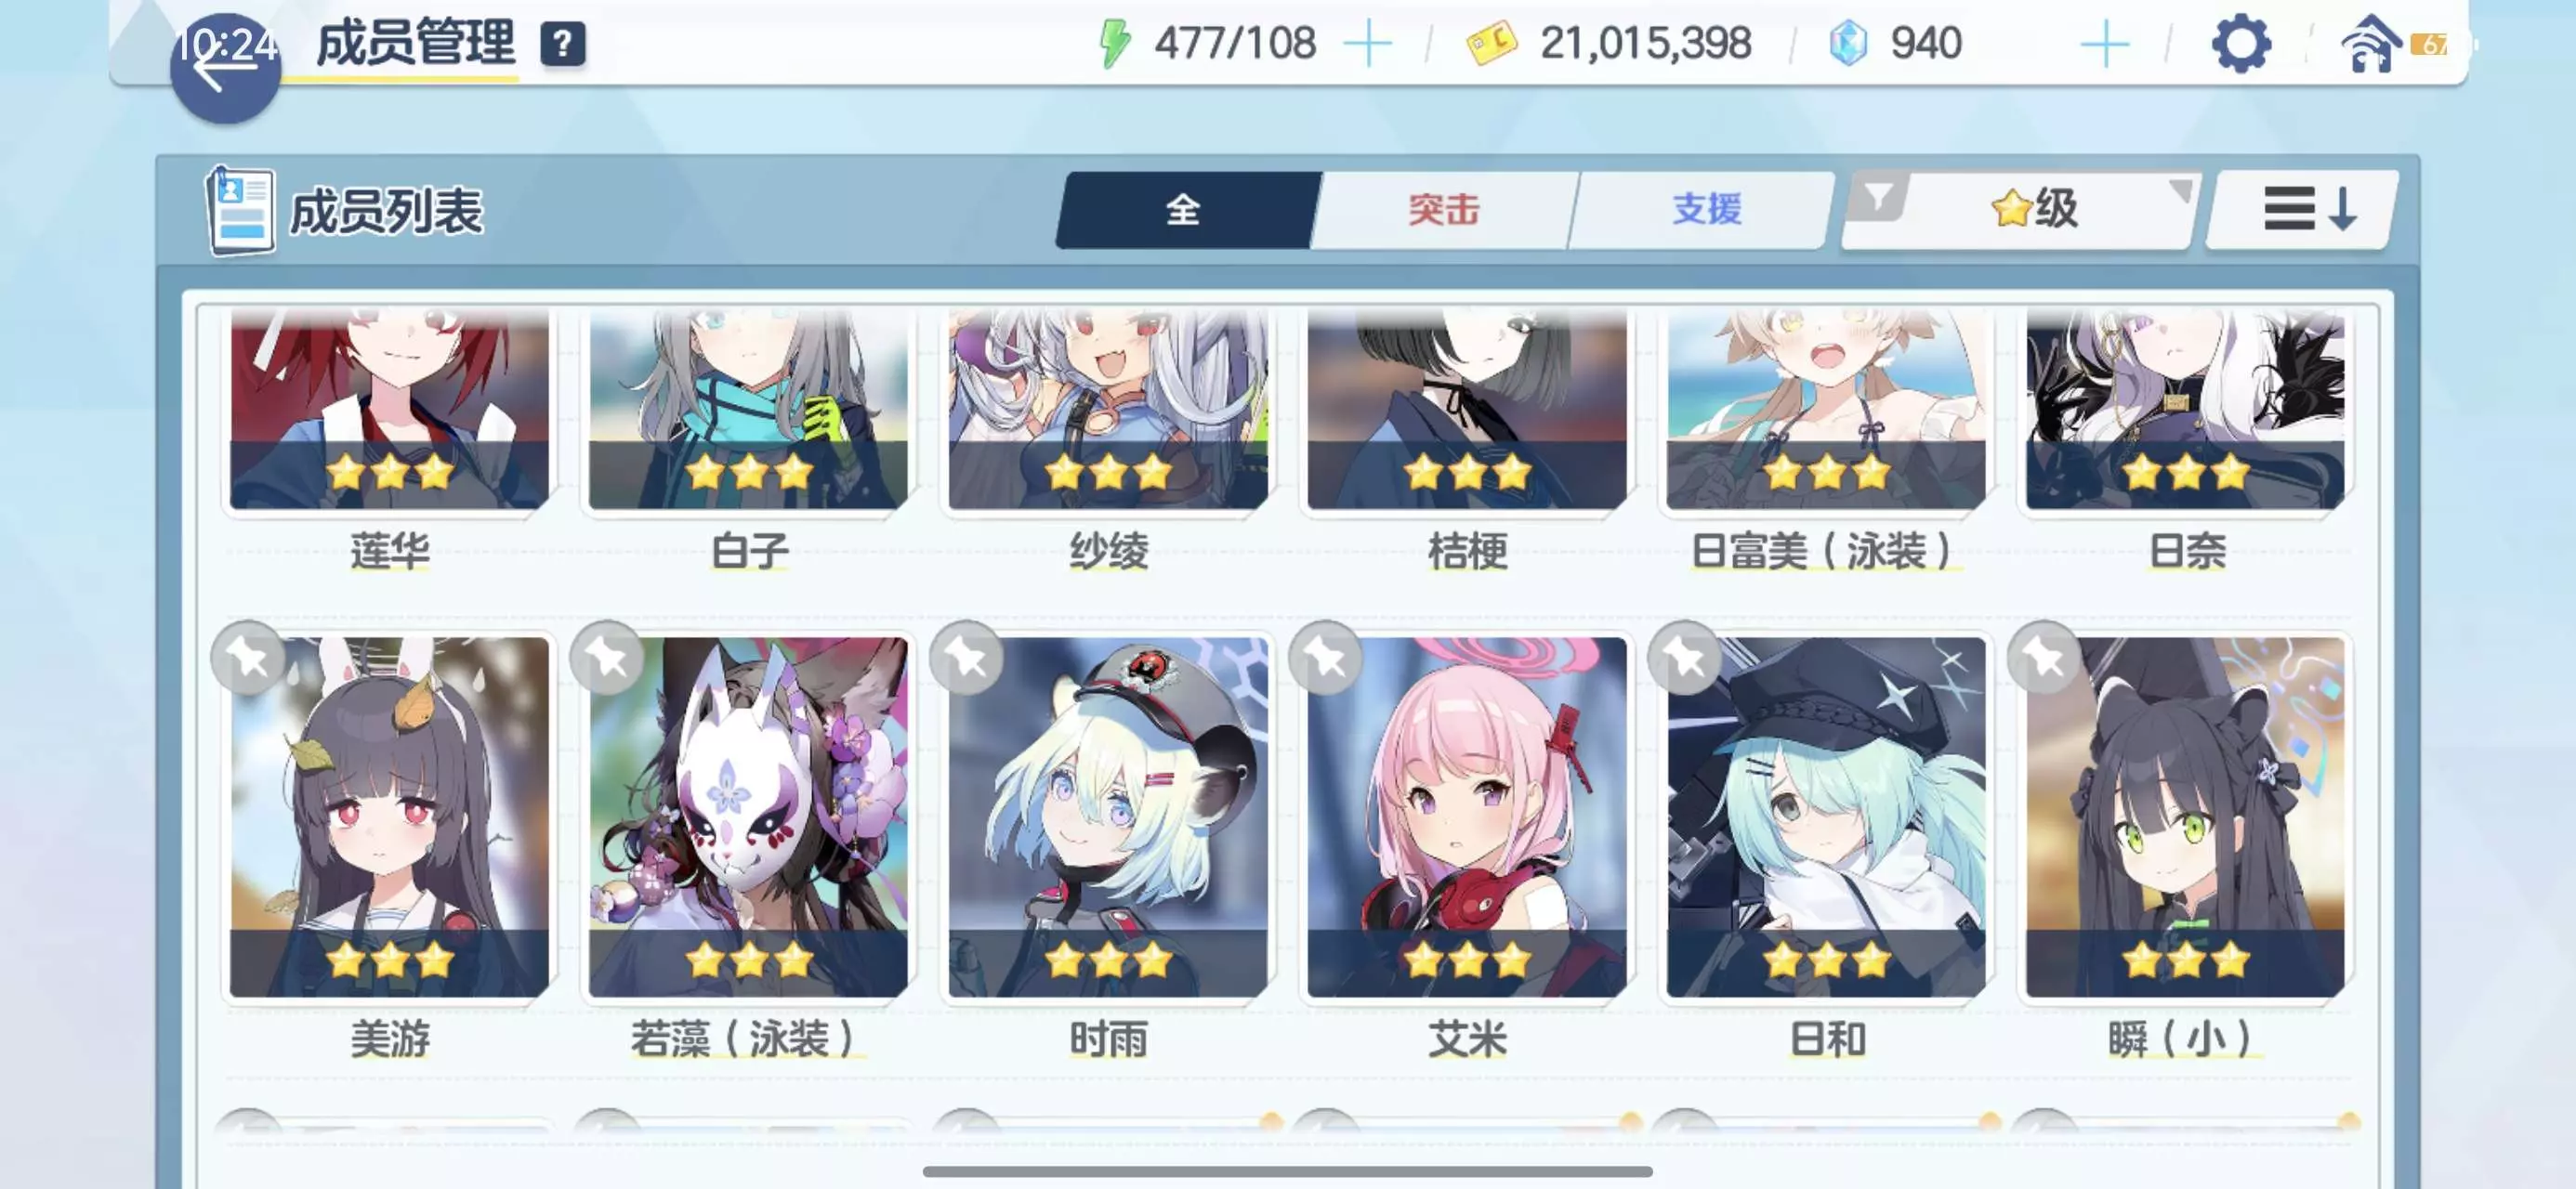Open the settings gear icon

tap(2241, 44)
